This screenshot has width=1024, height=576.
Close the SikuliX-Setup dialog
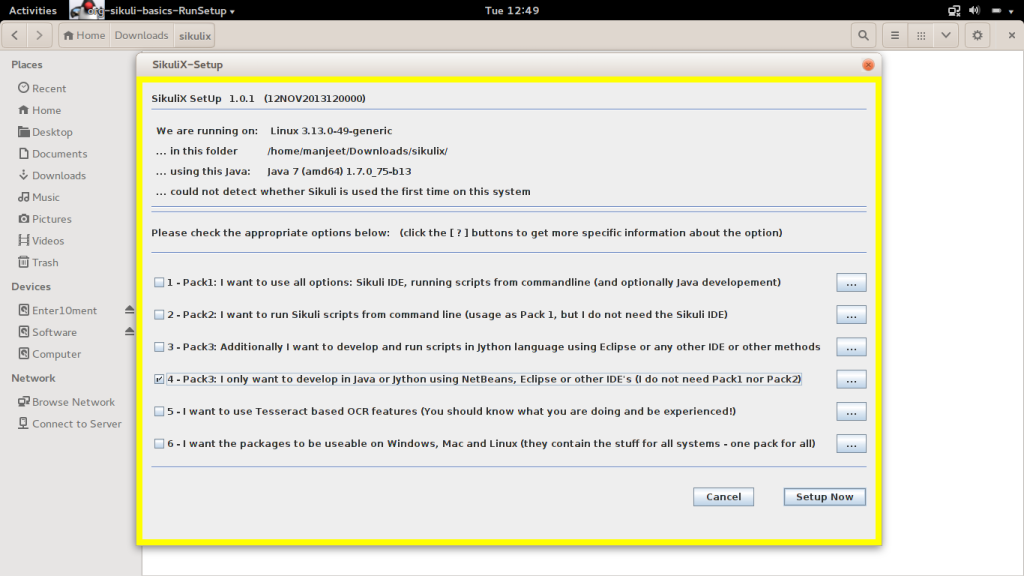868,65
